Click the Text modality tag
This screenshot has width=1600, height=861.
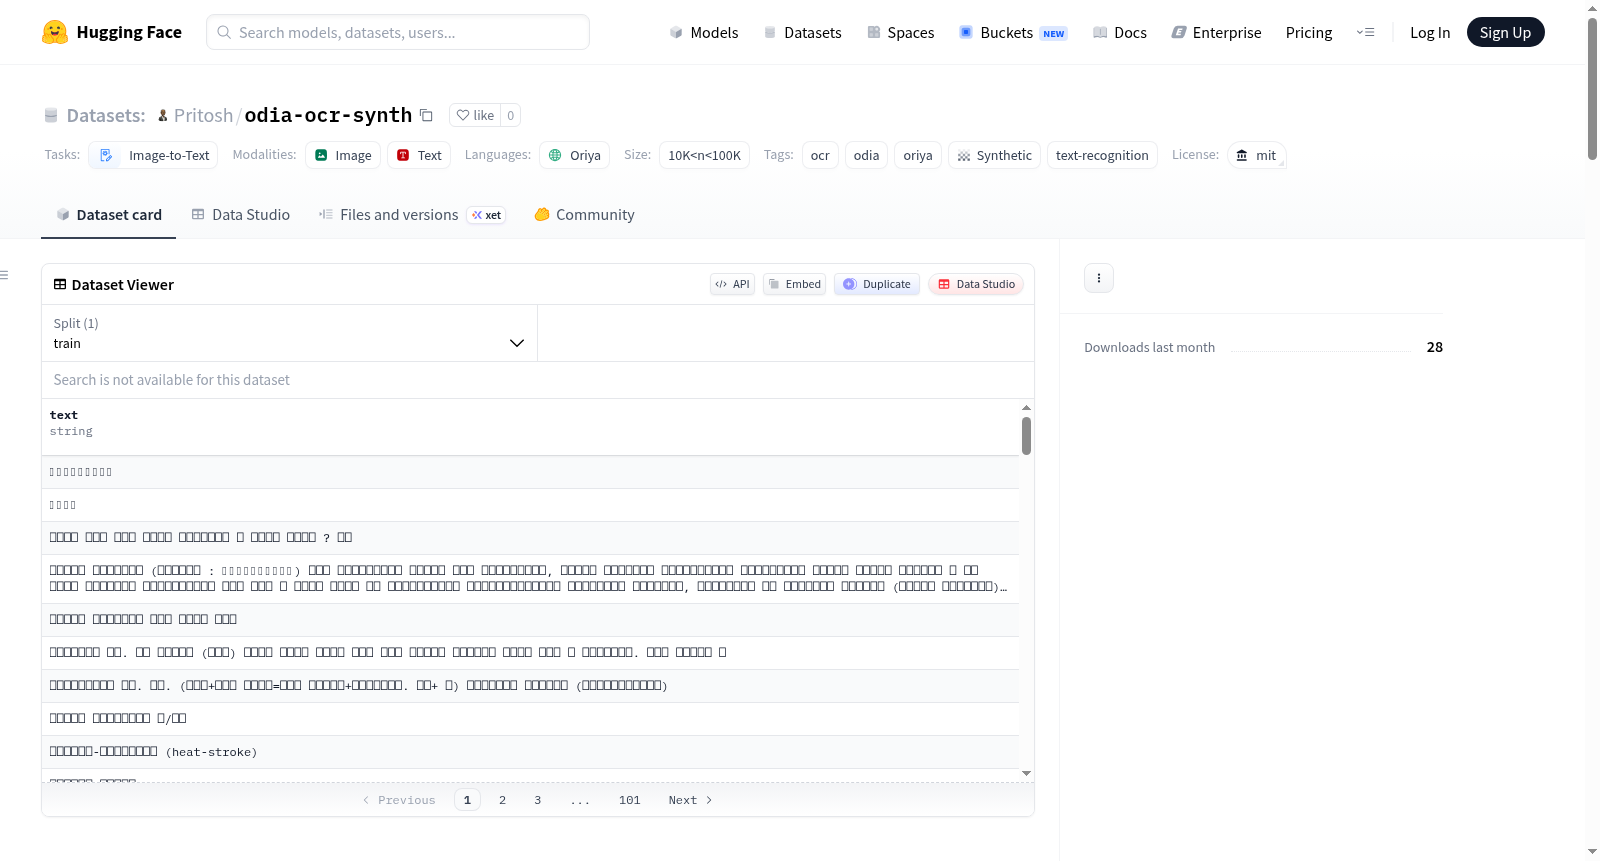[x=419, y=155]
